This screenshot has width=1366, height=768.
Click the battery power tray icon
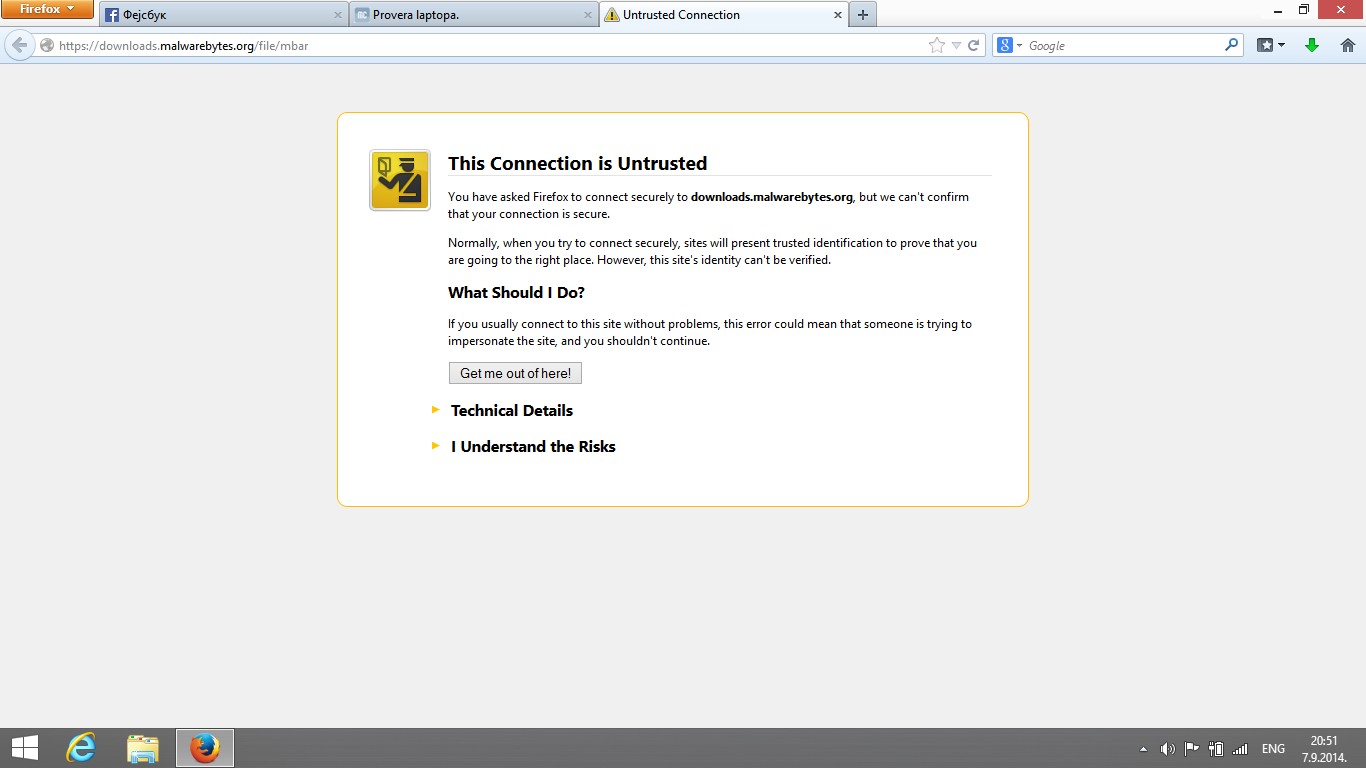[1216, 749]
